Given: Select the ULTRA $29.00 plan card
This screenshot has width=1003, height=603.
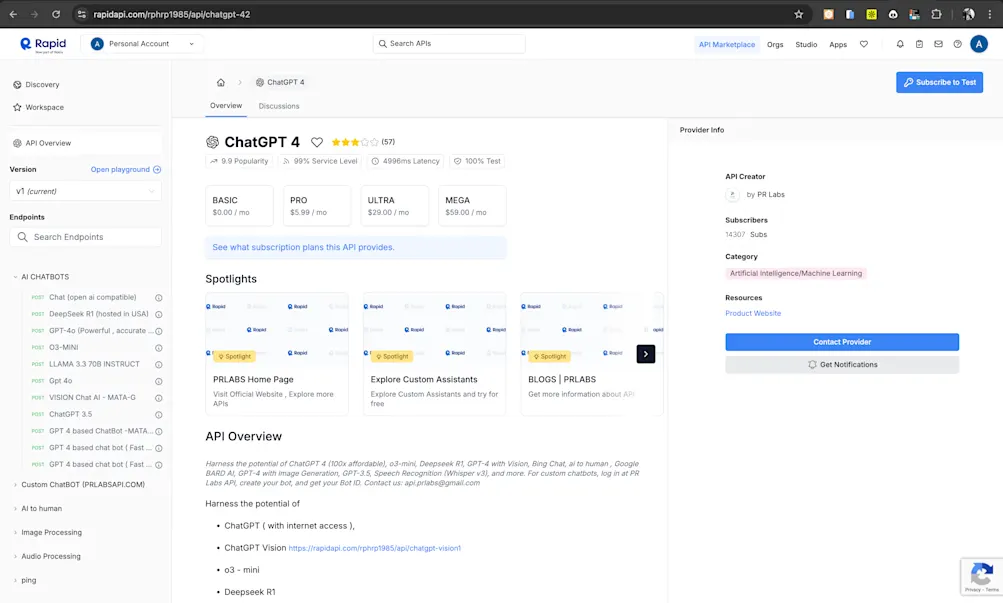Looking at the screenshot, I should pyautogui.click(x=395, y=206).
